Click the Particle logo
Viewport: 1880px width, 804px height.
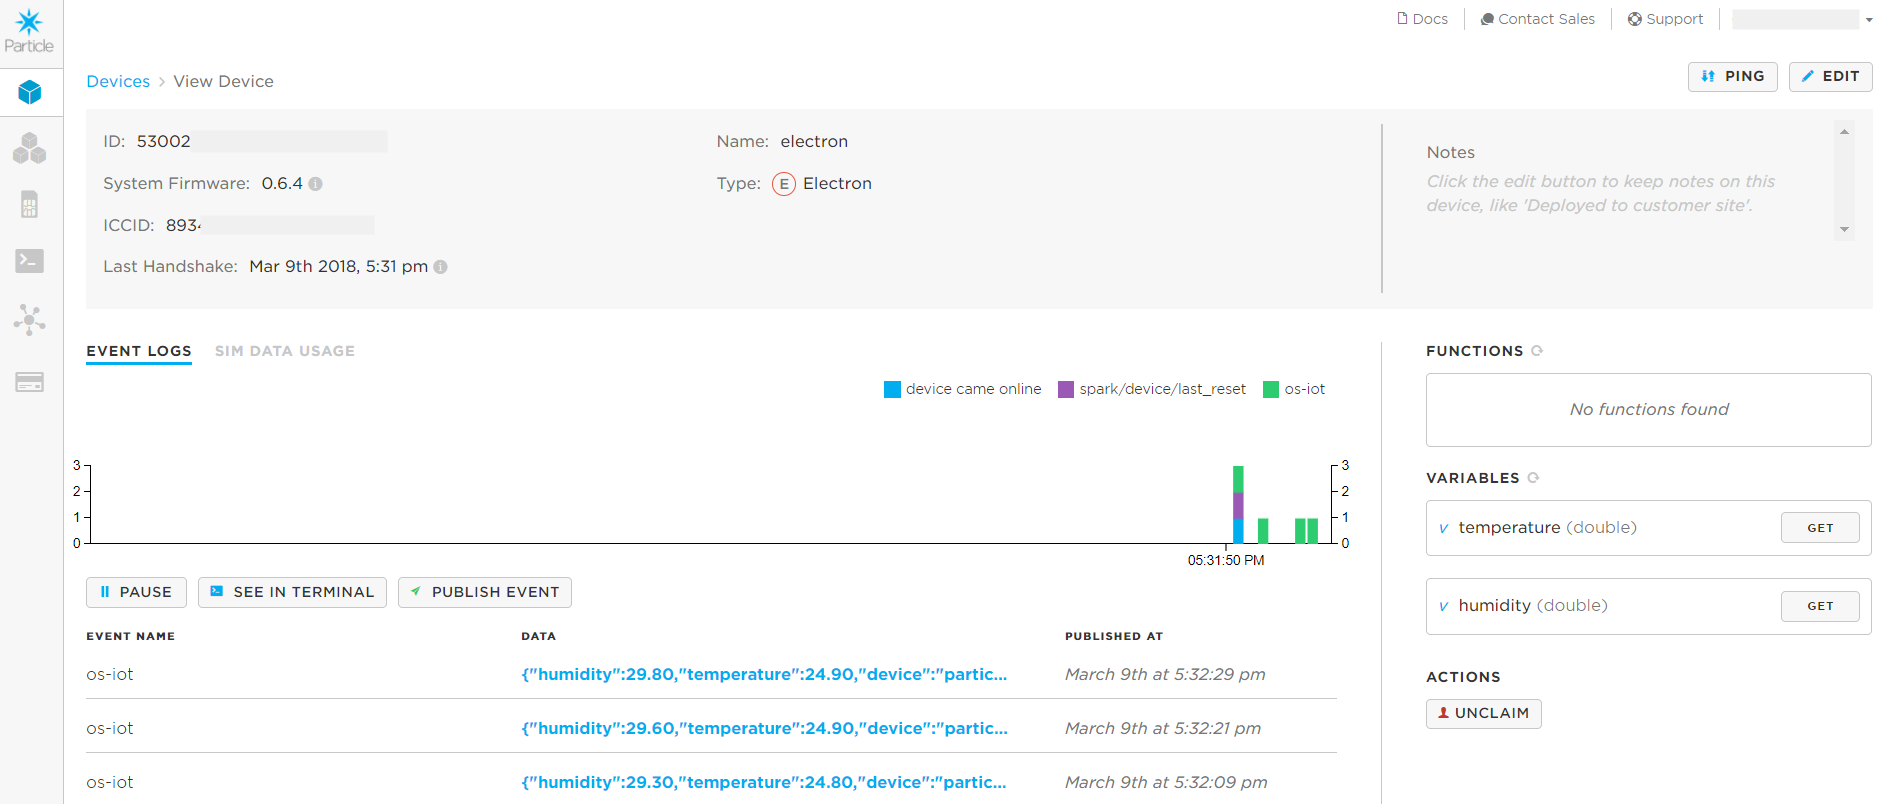pyautogui.click(x=29, y=31)
